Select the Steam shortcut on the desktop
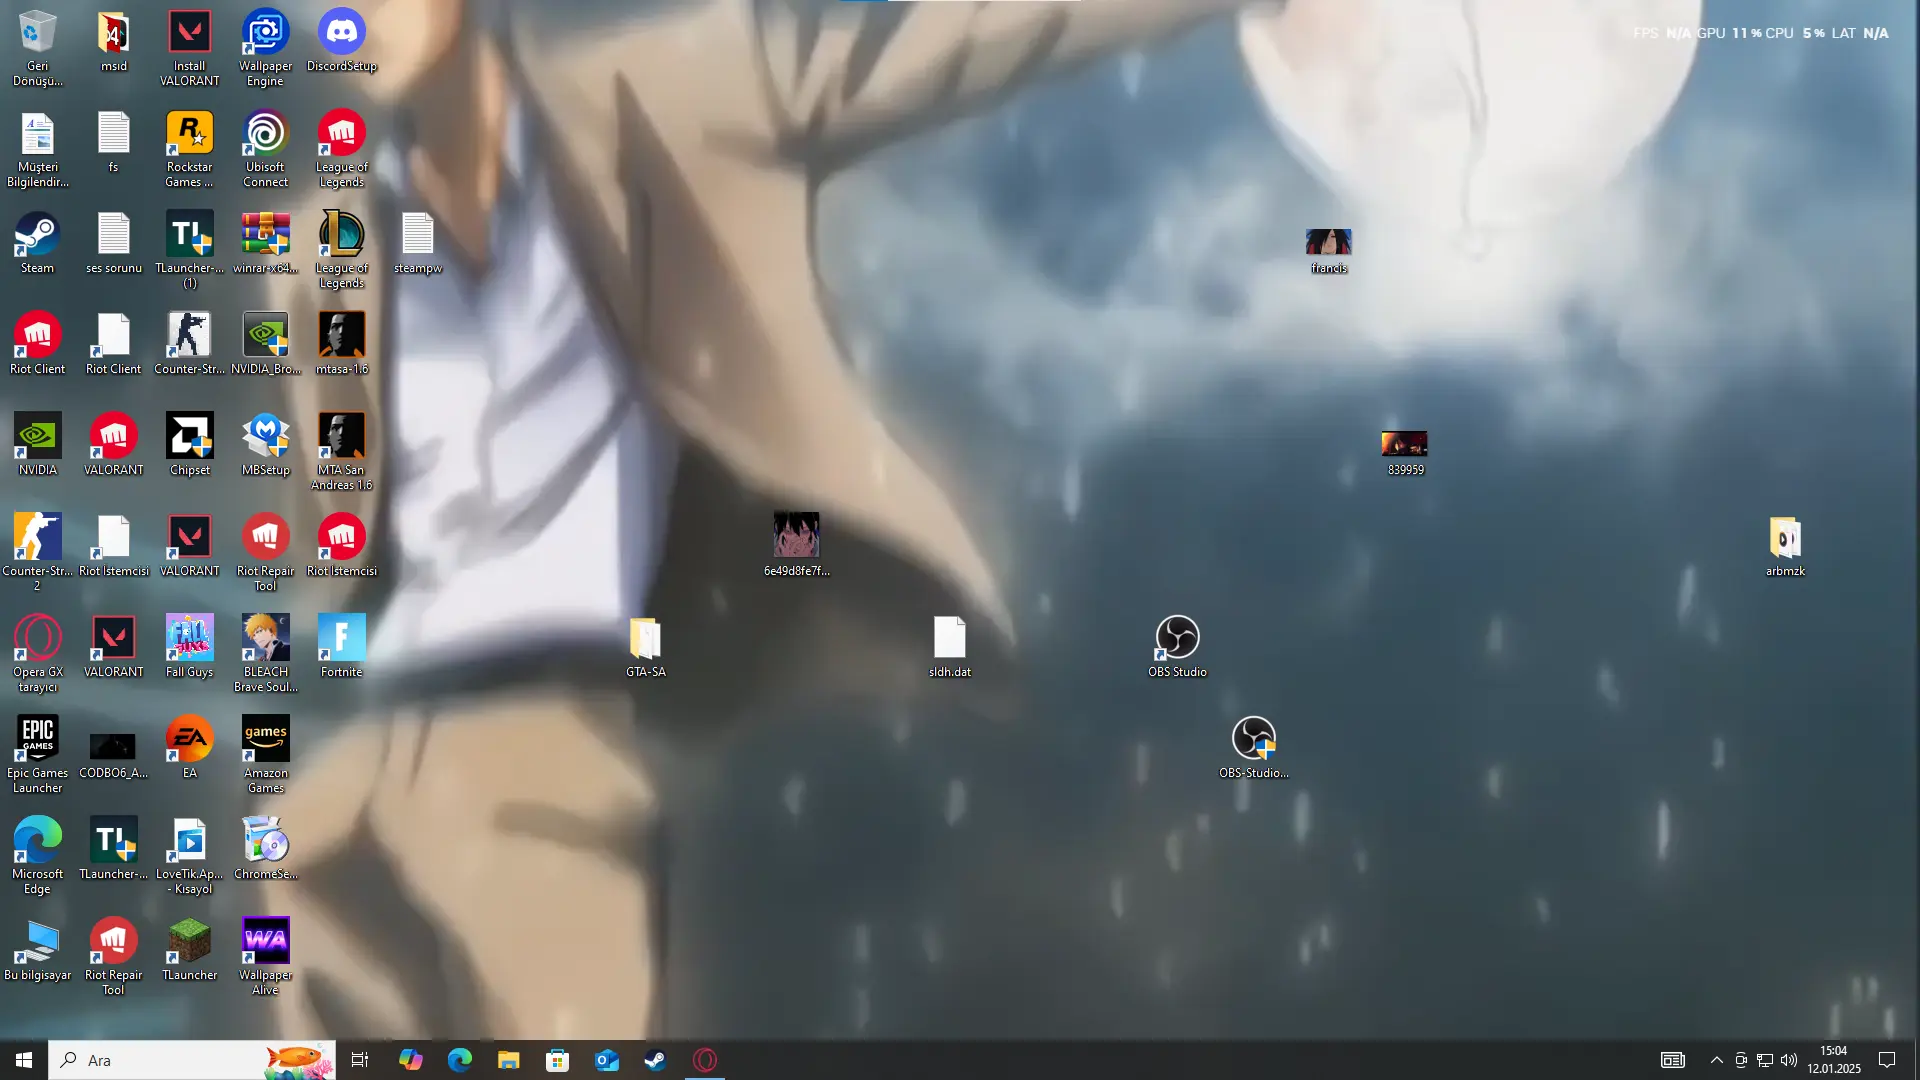 coord(37,243)
